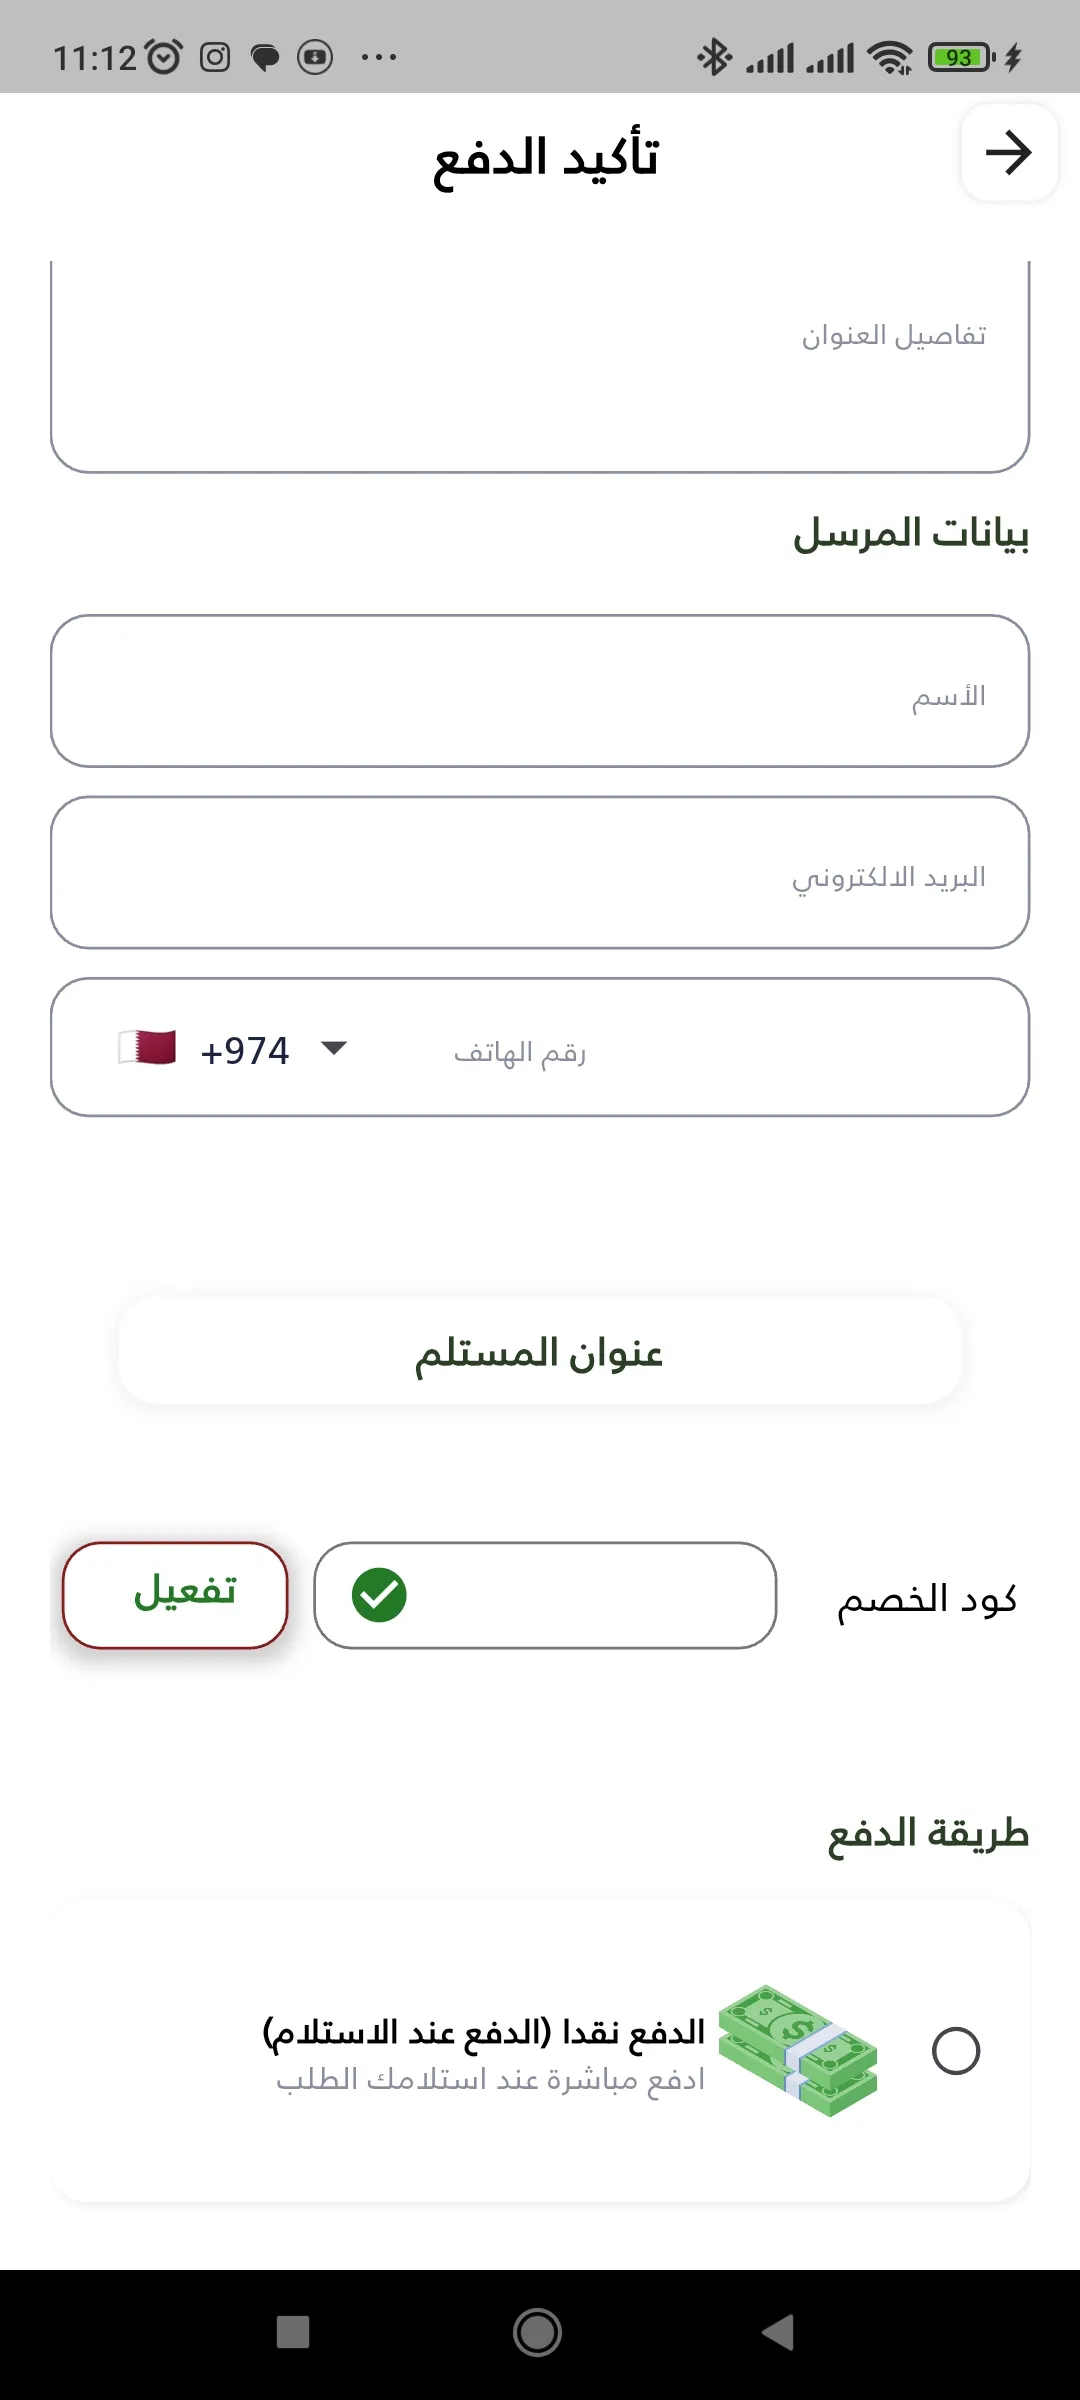Tap the Qatar flag icon
Viewport: 1080px width, 2400px height.
(147, 1047)
